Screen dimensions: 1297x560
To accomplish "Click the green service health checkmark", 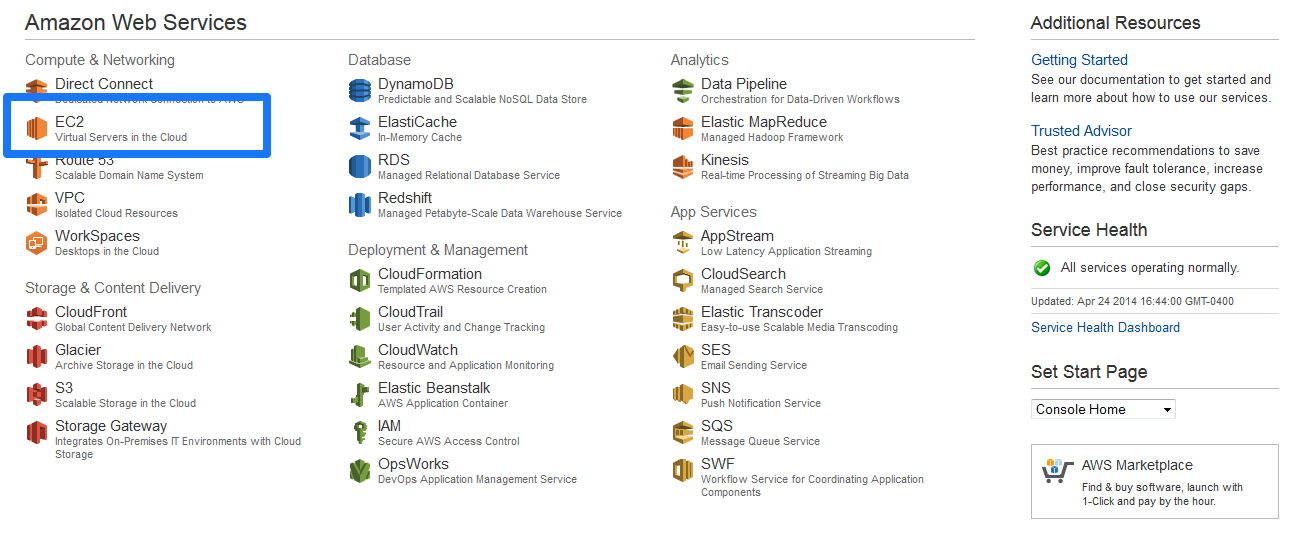I will tap(1042, 268).
